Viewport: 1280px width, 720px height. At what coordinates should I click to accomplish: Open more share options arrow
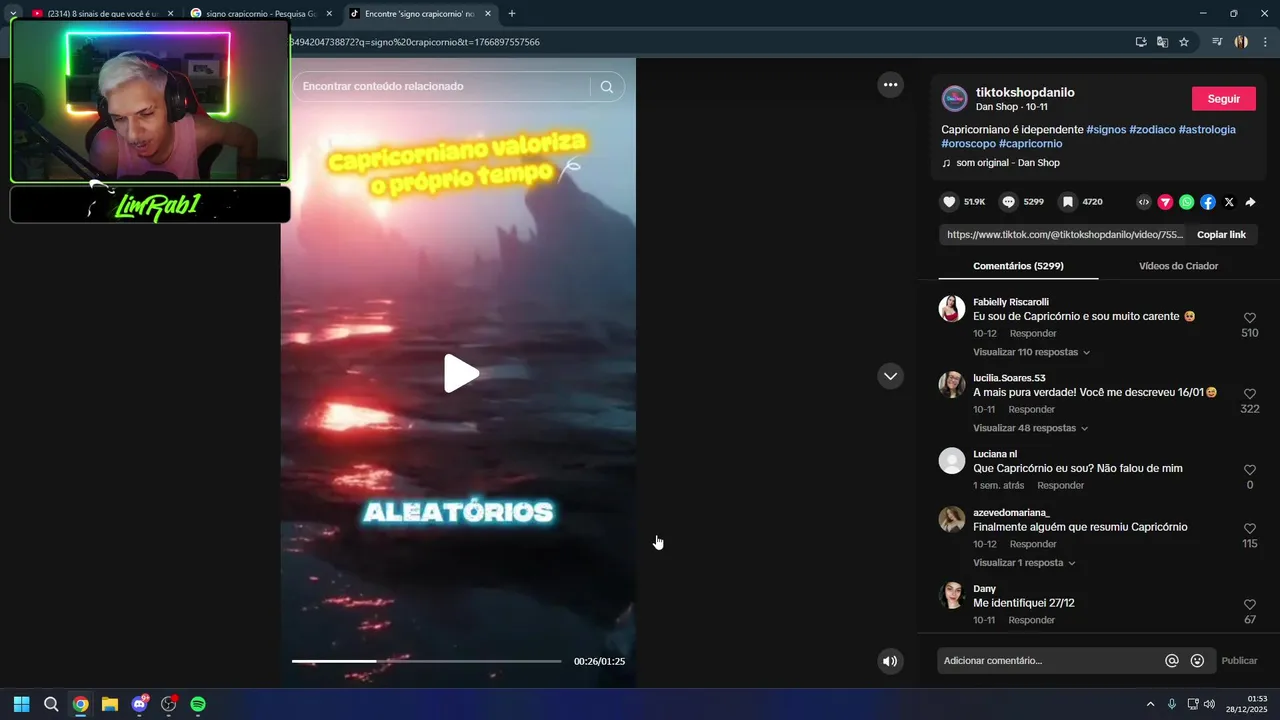click(x=1250, y=202)
